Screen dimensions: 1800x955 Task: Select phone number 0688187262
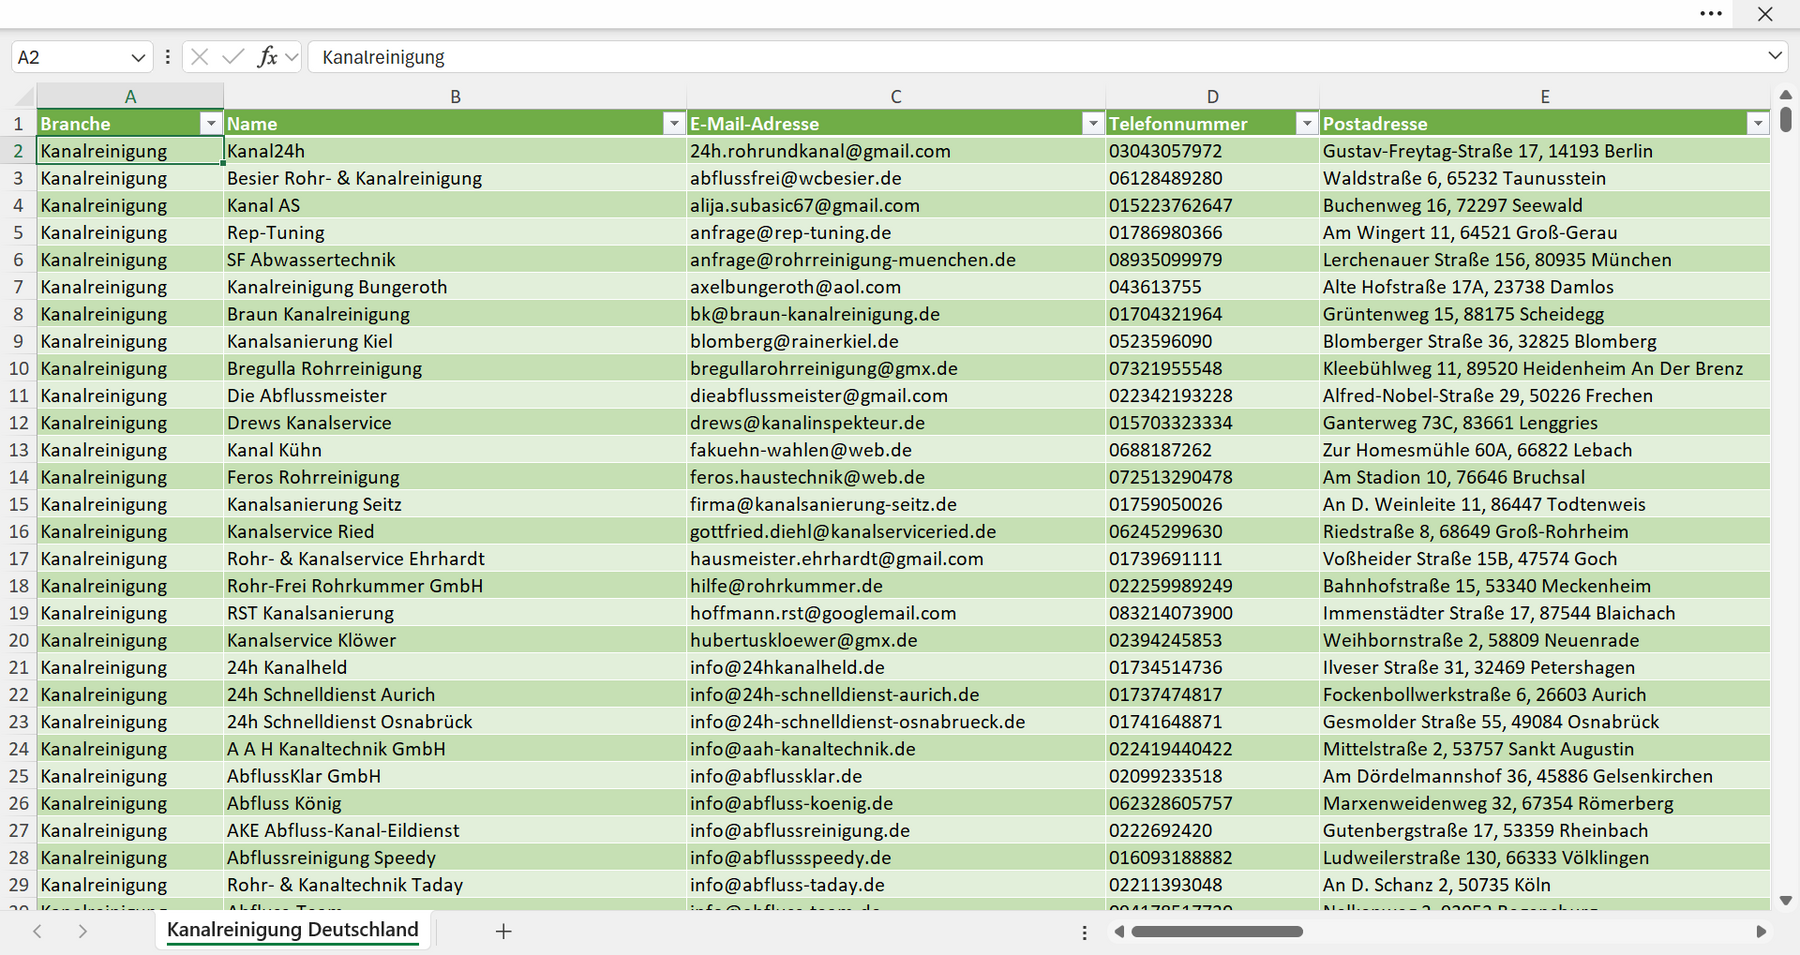(x=1212, y=450)
